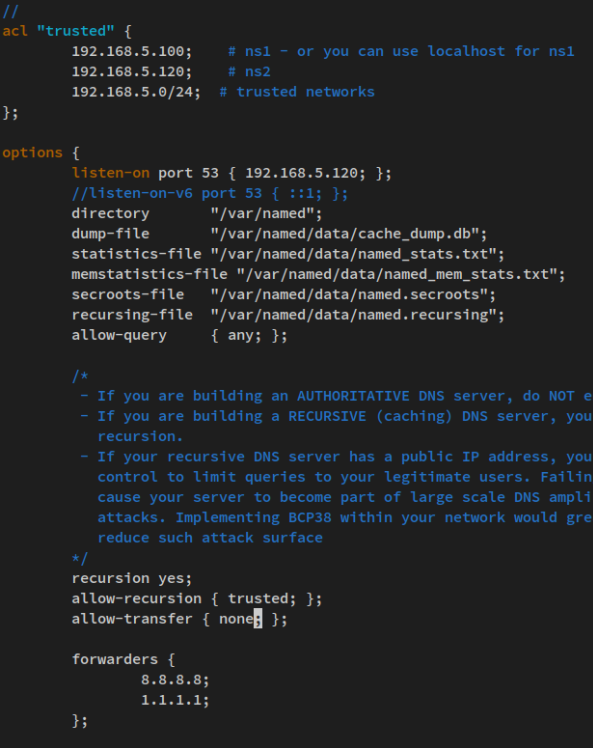
Task: Click the recursing-file named.recursing line
Action: (x=288, y=315)
